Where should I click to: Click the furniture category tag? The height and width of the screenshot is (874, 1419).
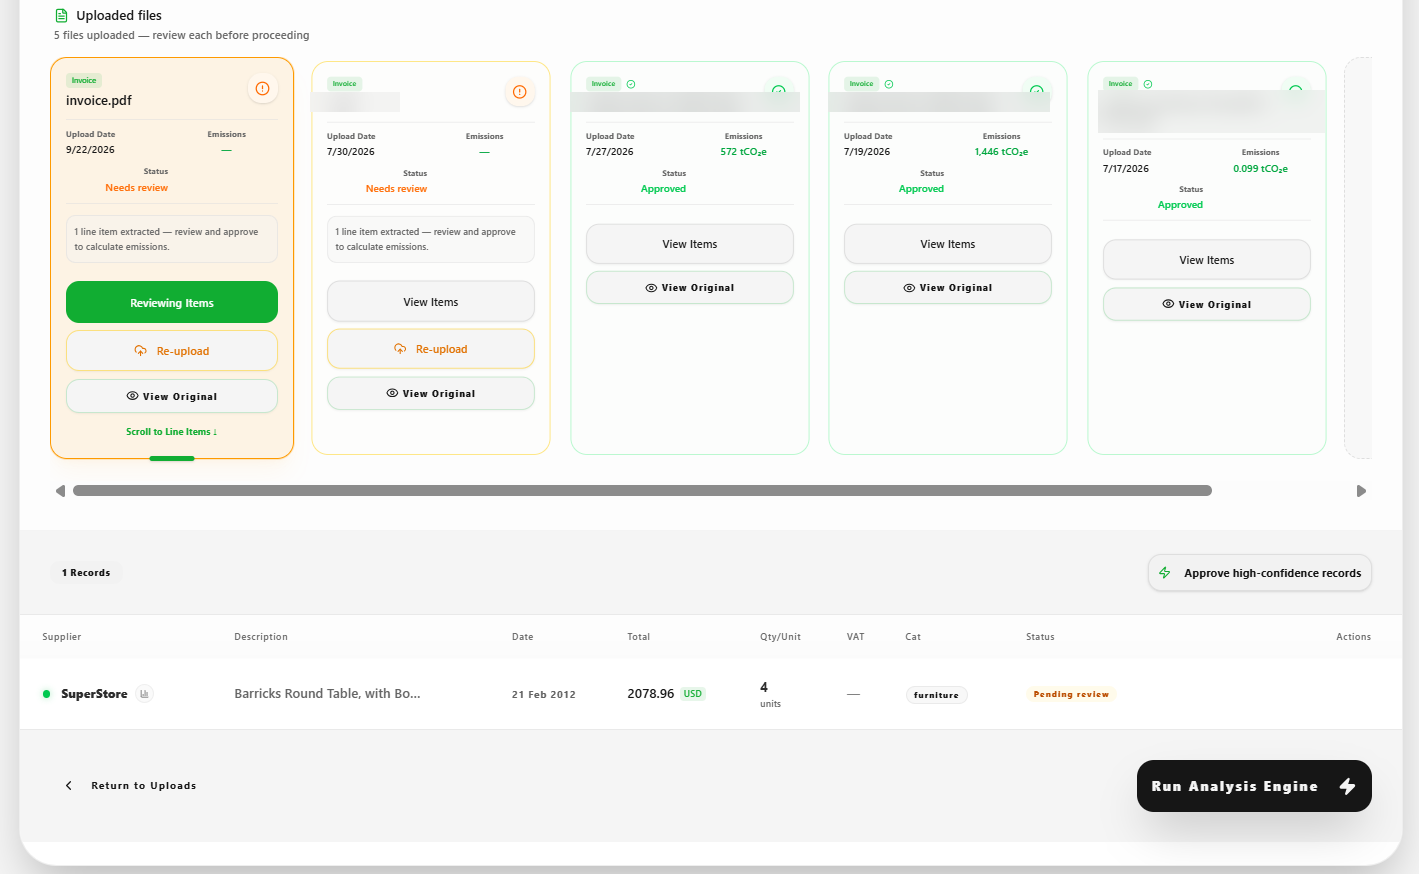936,695
